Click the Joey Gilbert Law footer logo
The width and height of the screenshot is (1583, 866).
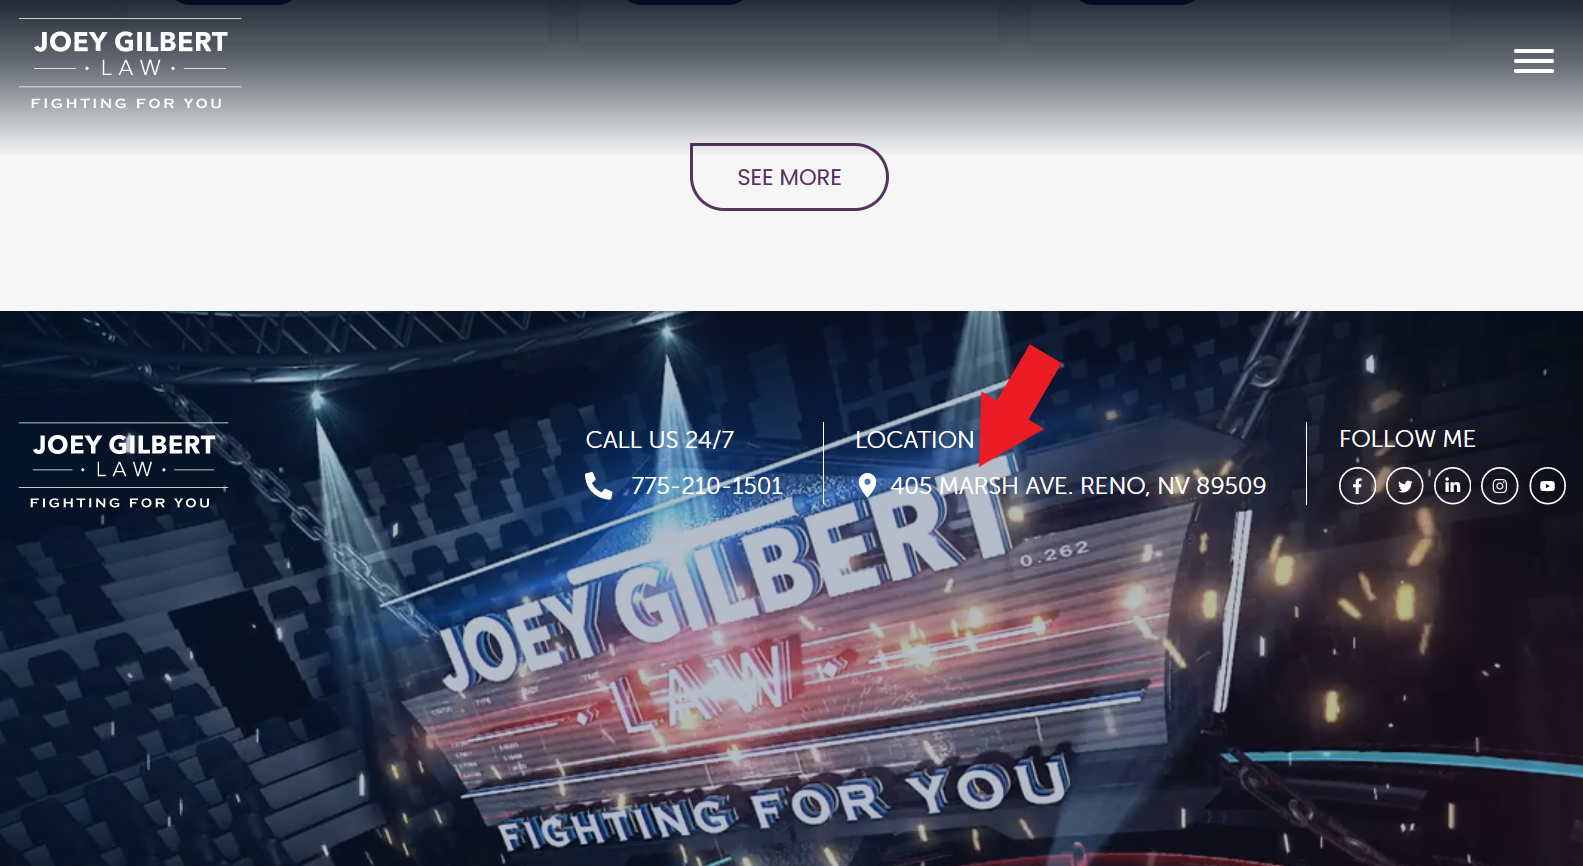point(123,466)
